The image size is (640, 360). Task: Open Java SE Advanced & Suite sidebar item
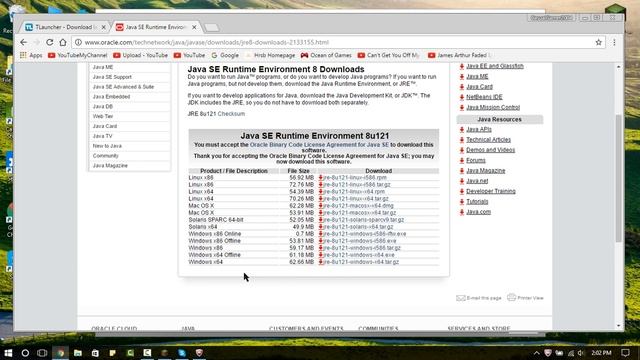tap(123, 87)
